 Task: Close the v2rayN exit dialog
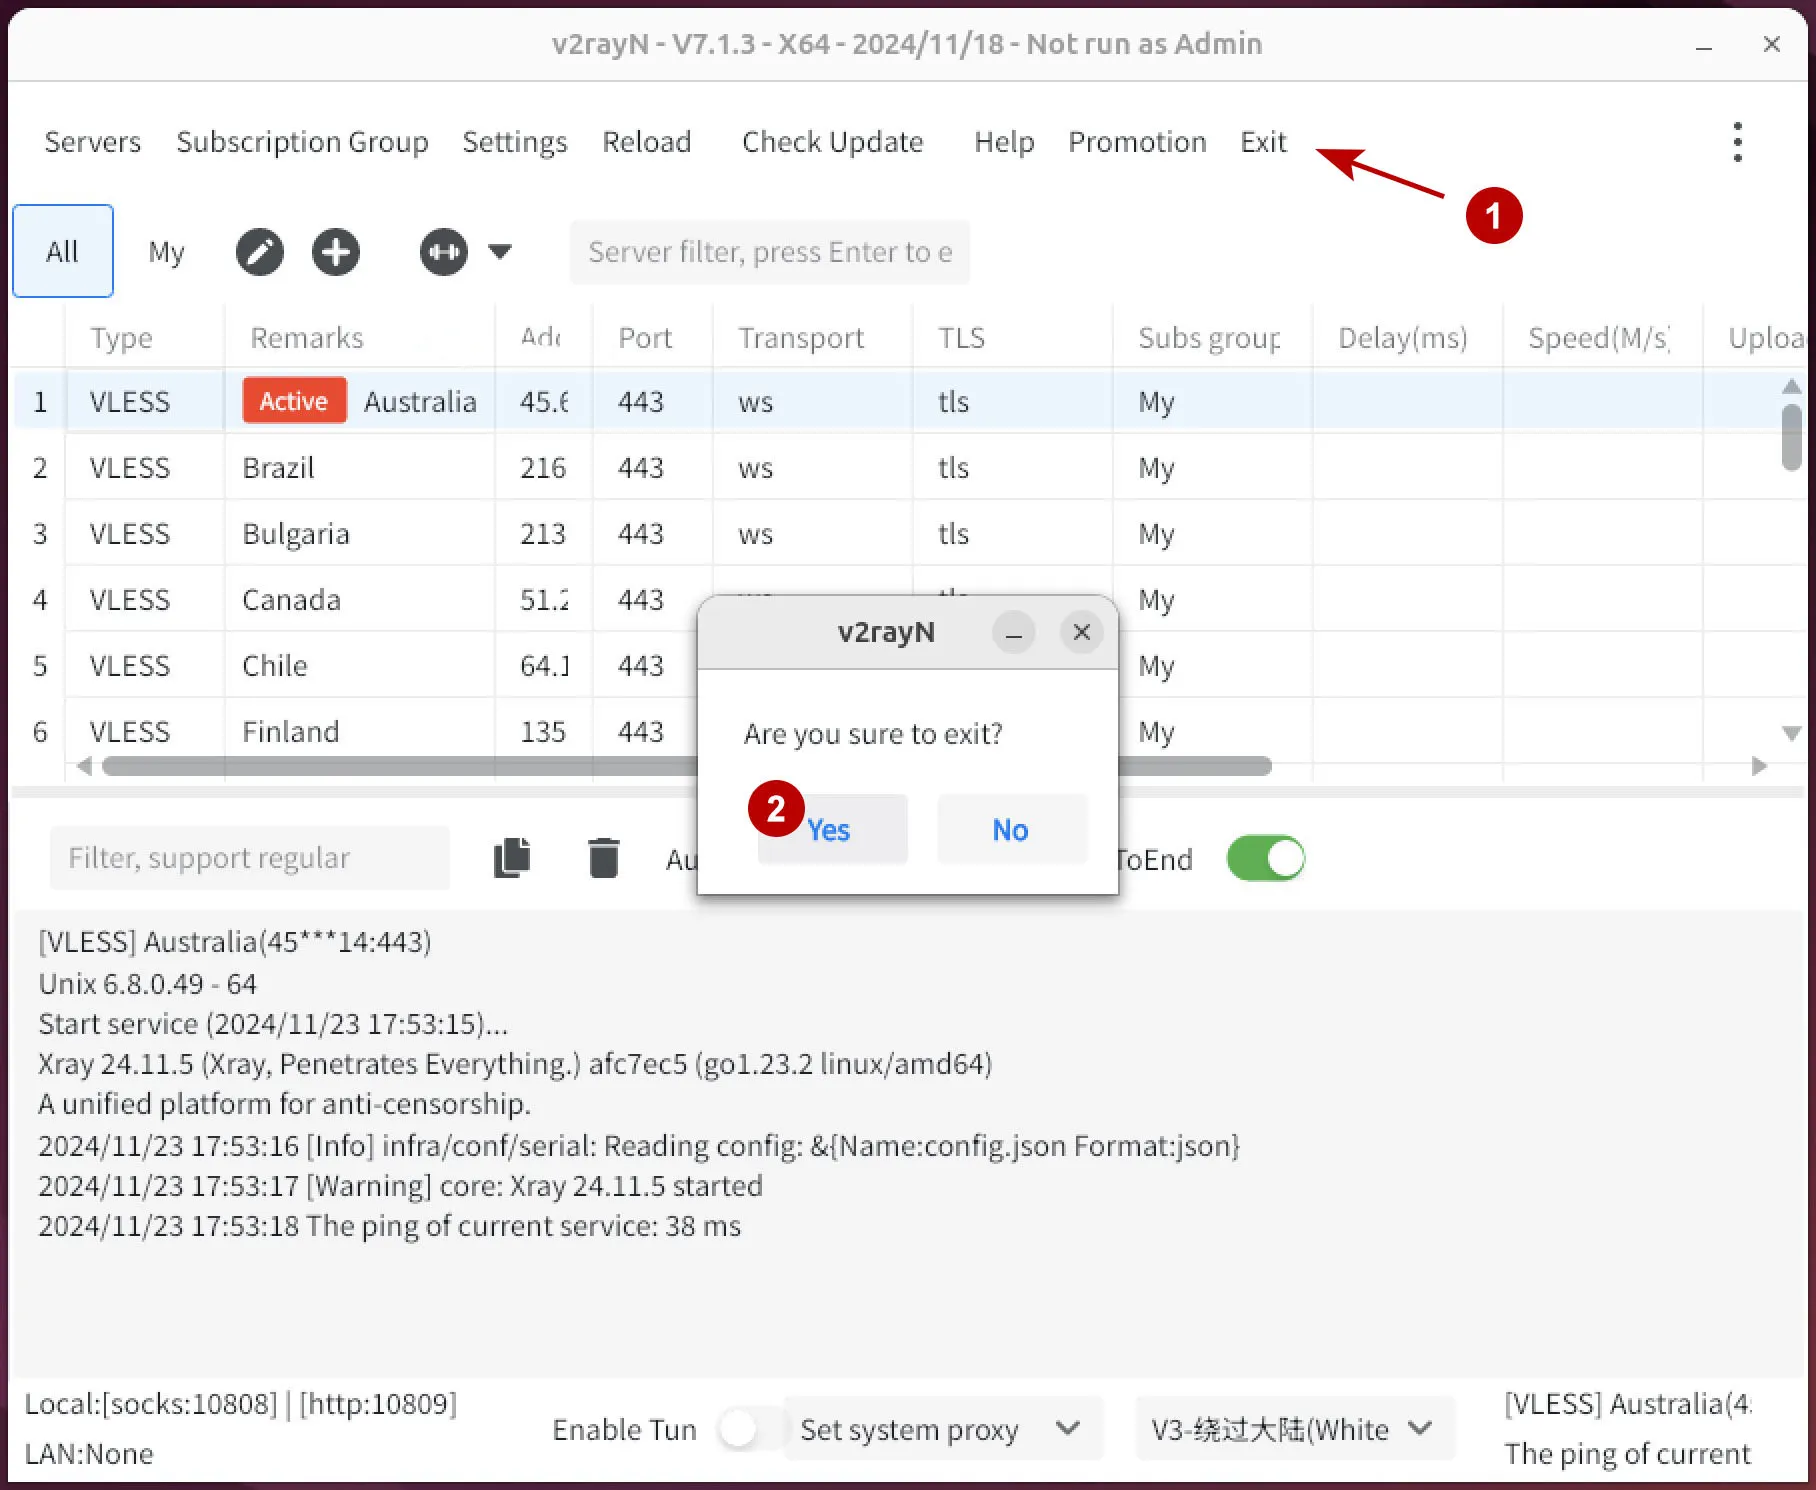coord(1082,632)
